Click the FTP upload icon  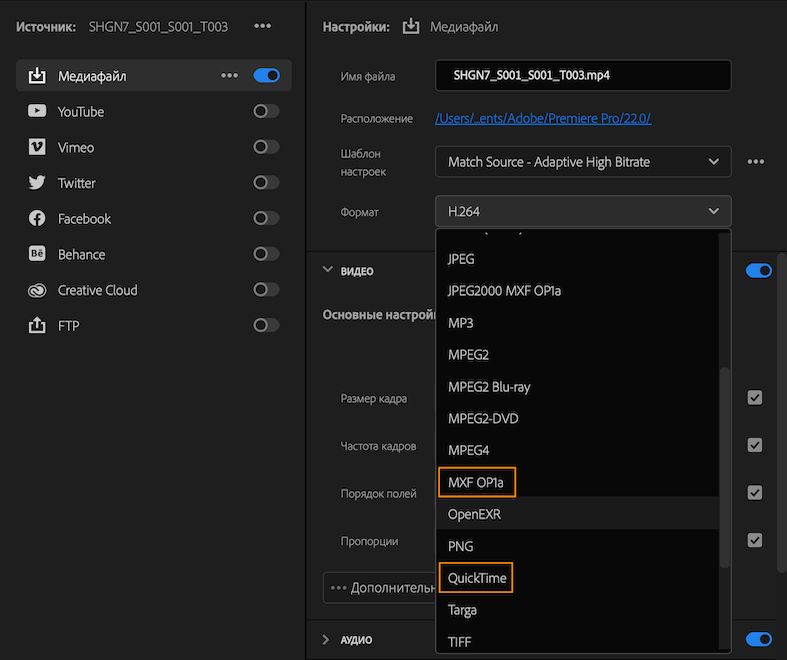click(37, 325)
